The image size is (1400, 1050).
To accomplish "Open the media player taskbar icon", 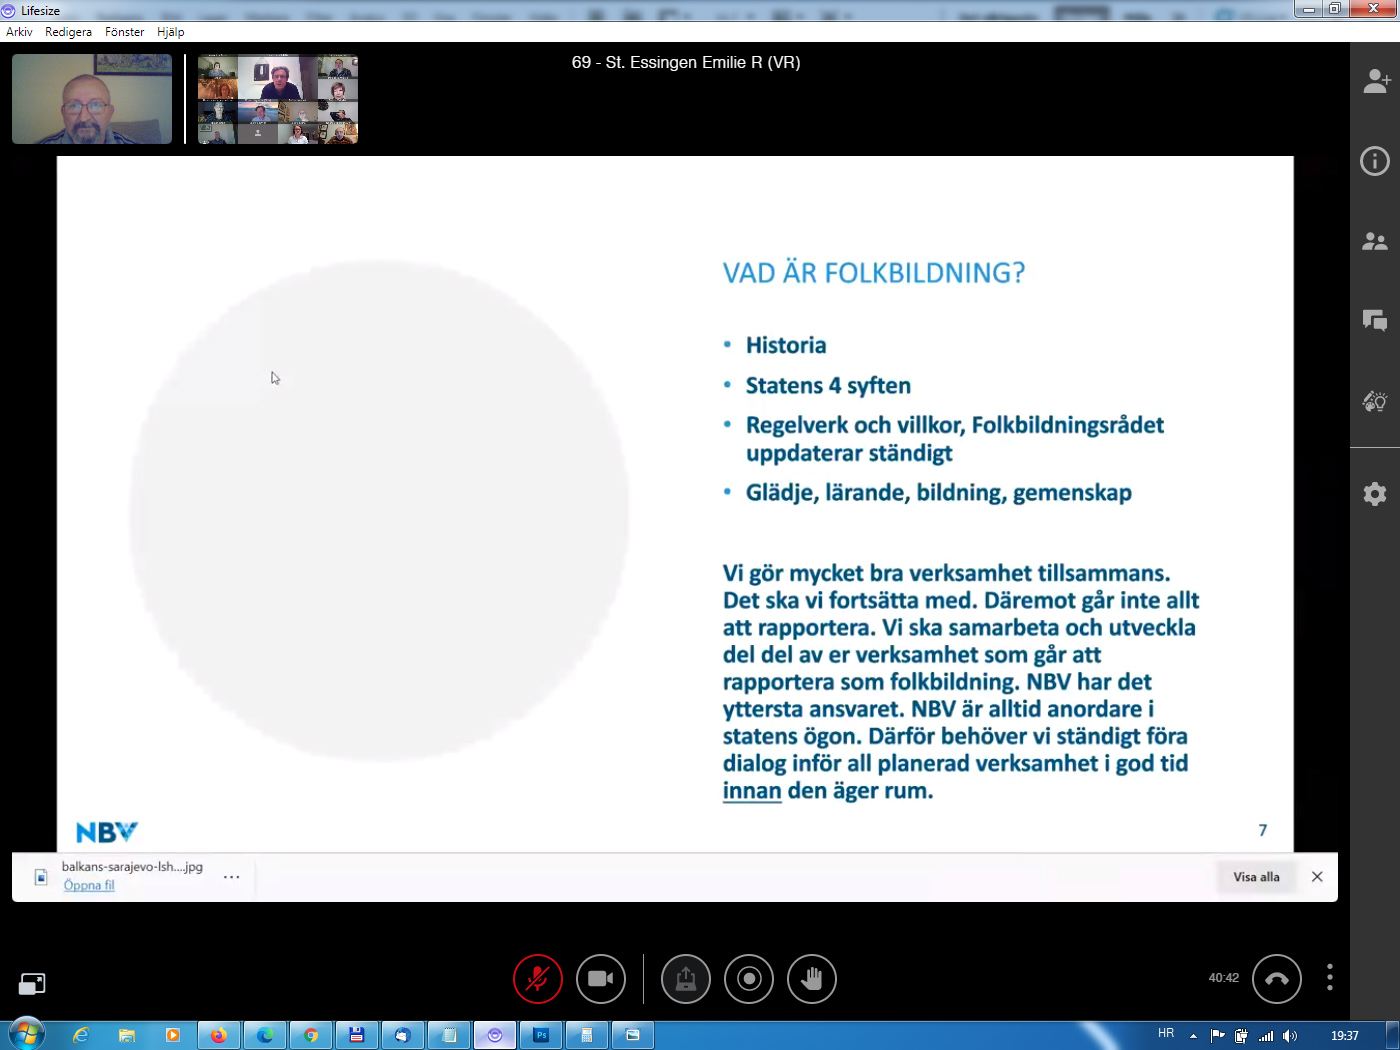I will pyautogui.click(x=173, y=1035).
